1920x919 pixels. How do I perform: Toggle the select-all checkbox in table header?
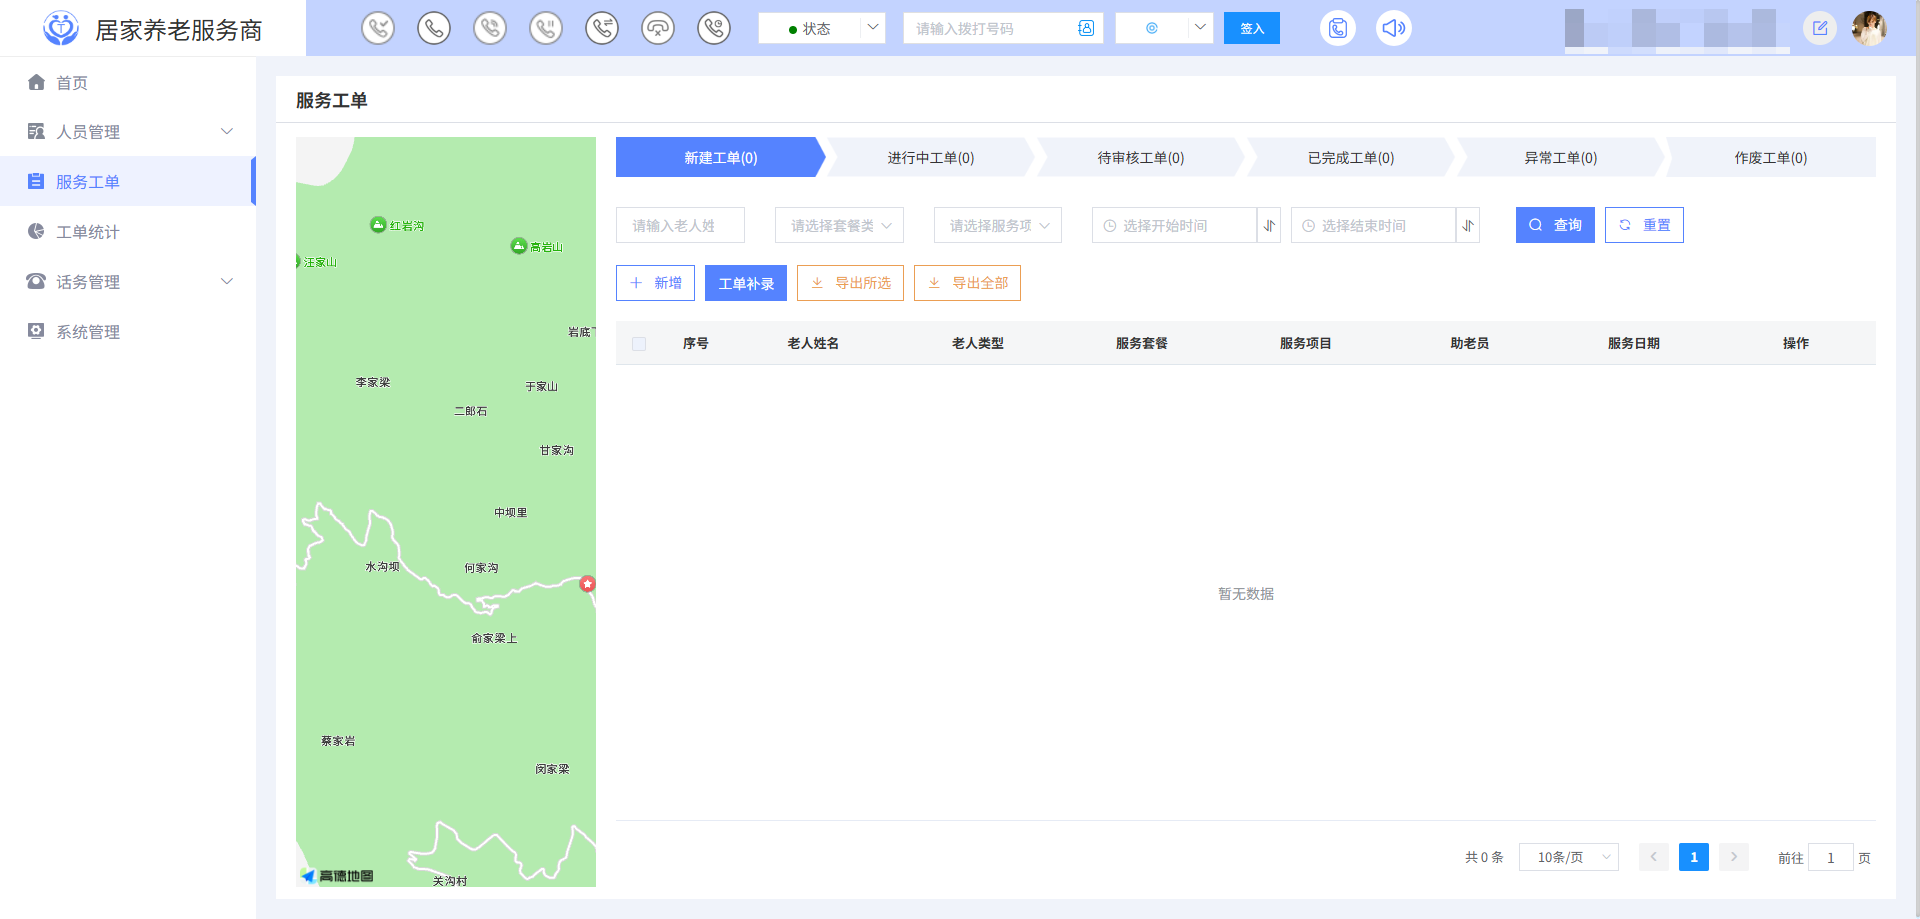click(x=639, y=344)
